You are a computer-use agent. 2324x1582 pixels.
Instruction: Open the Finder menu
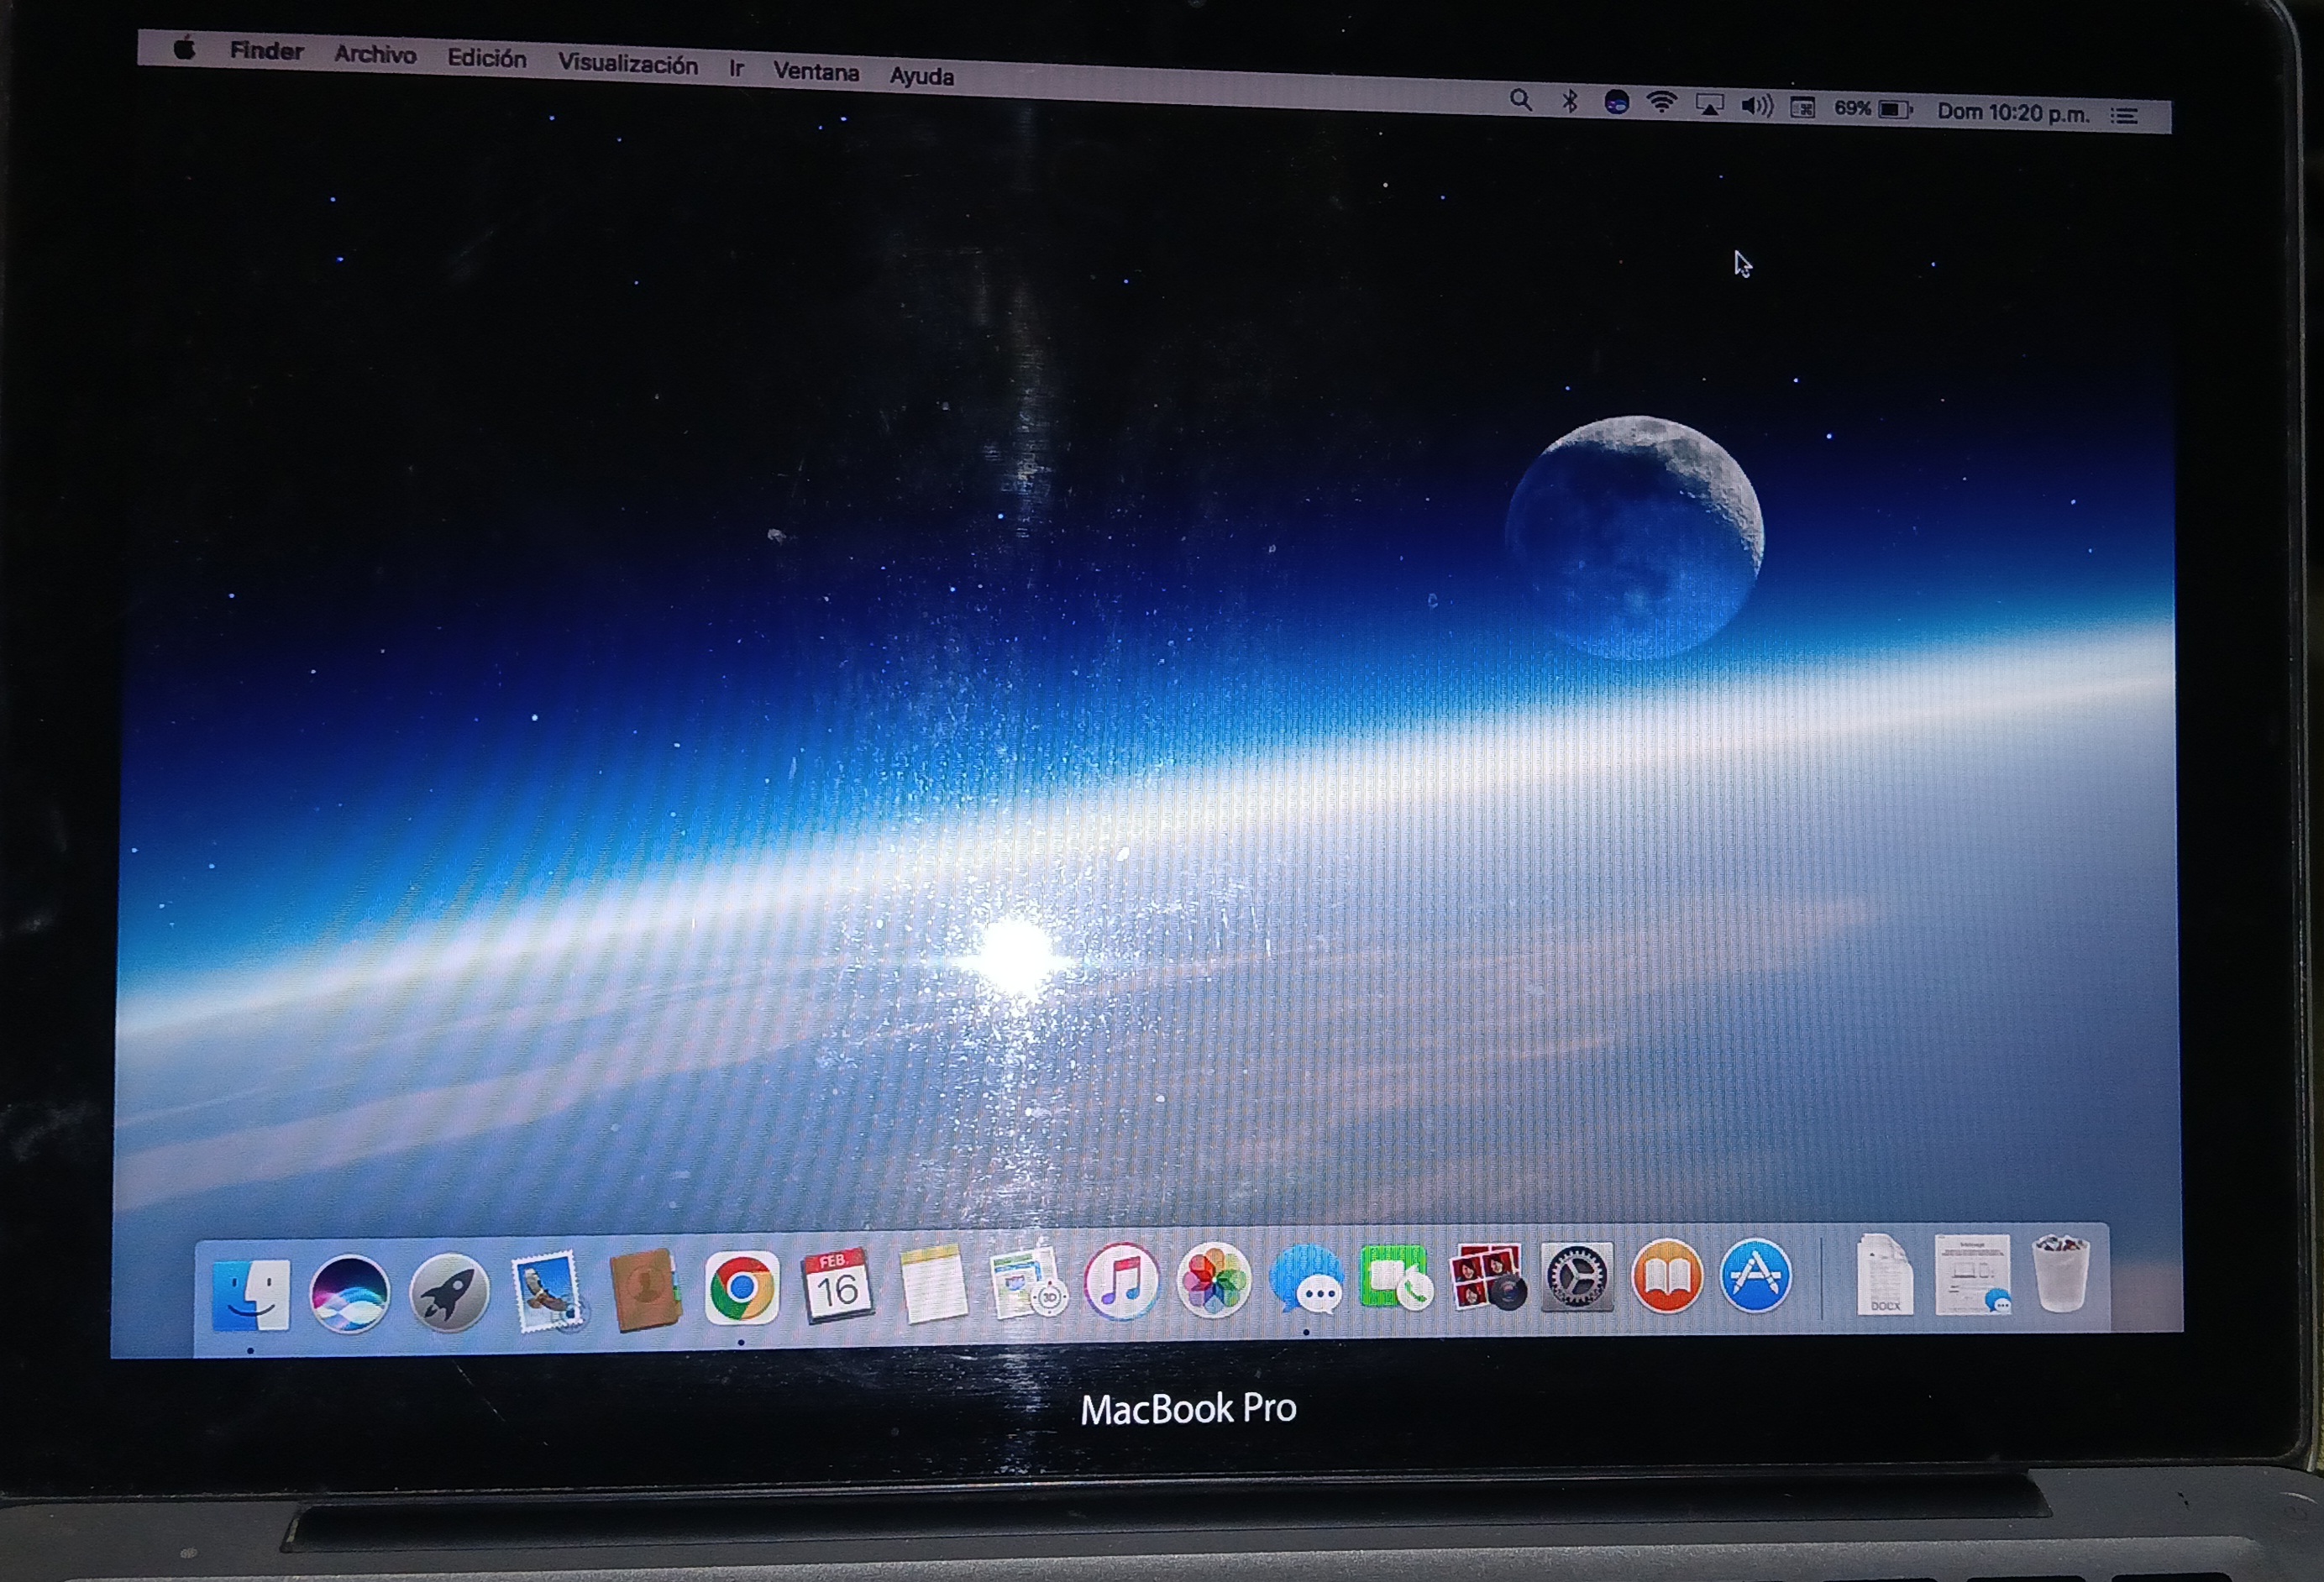266,50
